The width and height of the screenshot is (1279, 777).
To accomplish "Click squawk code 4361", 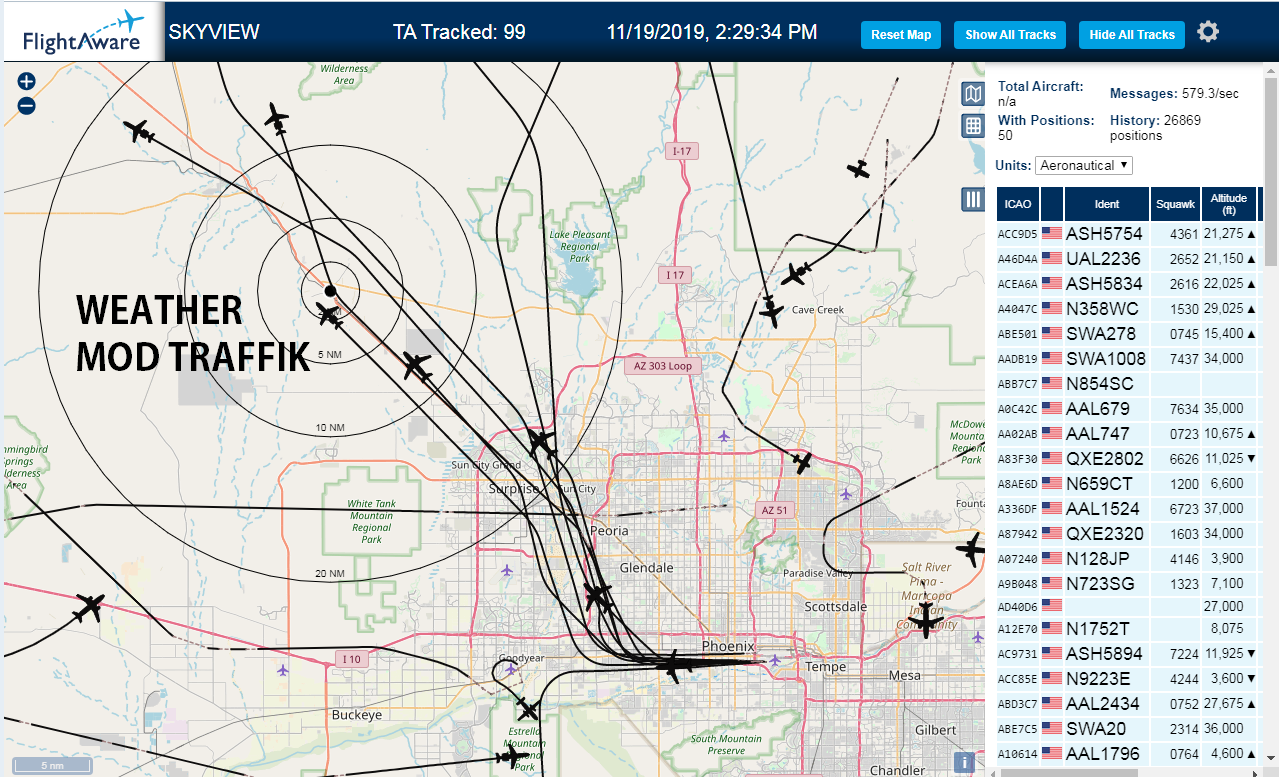I will [x=1183, y=233].
